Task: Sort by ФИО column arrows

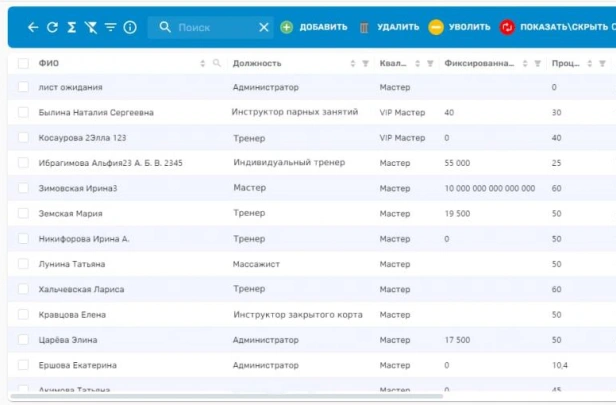Action: 203,64
